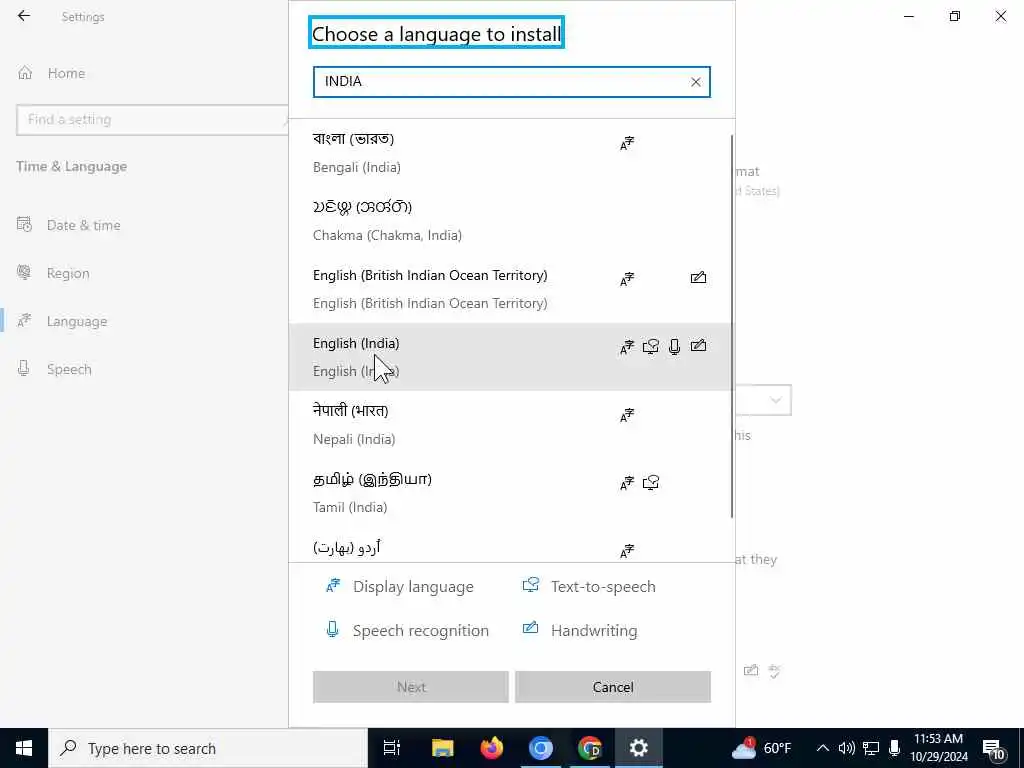Screen dimensions: 1024x768
Task: Open Settings Home page
Action: click(x=52, y=73)
